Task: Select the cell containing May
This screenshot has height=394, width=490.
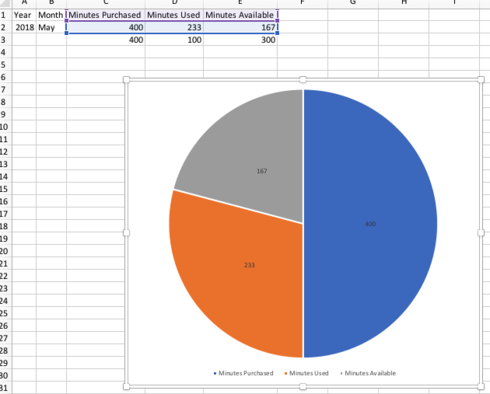Action: pos(51,27)
